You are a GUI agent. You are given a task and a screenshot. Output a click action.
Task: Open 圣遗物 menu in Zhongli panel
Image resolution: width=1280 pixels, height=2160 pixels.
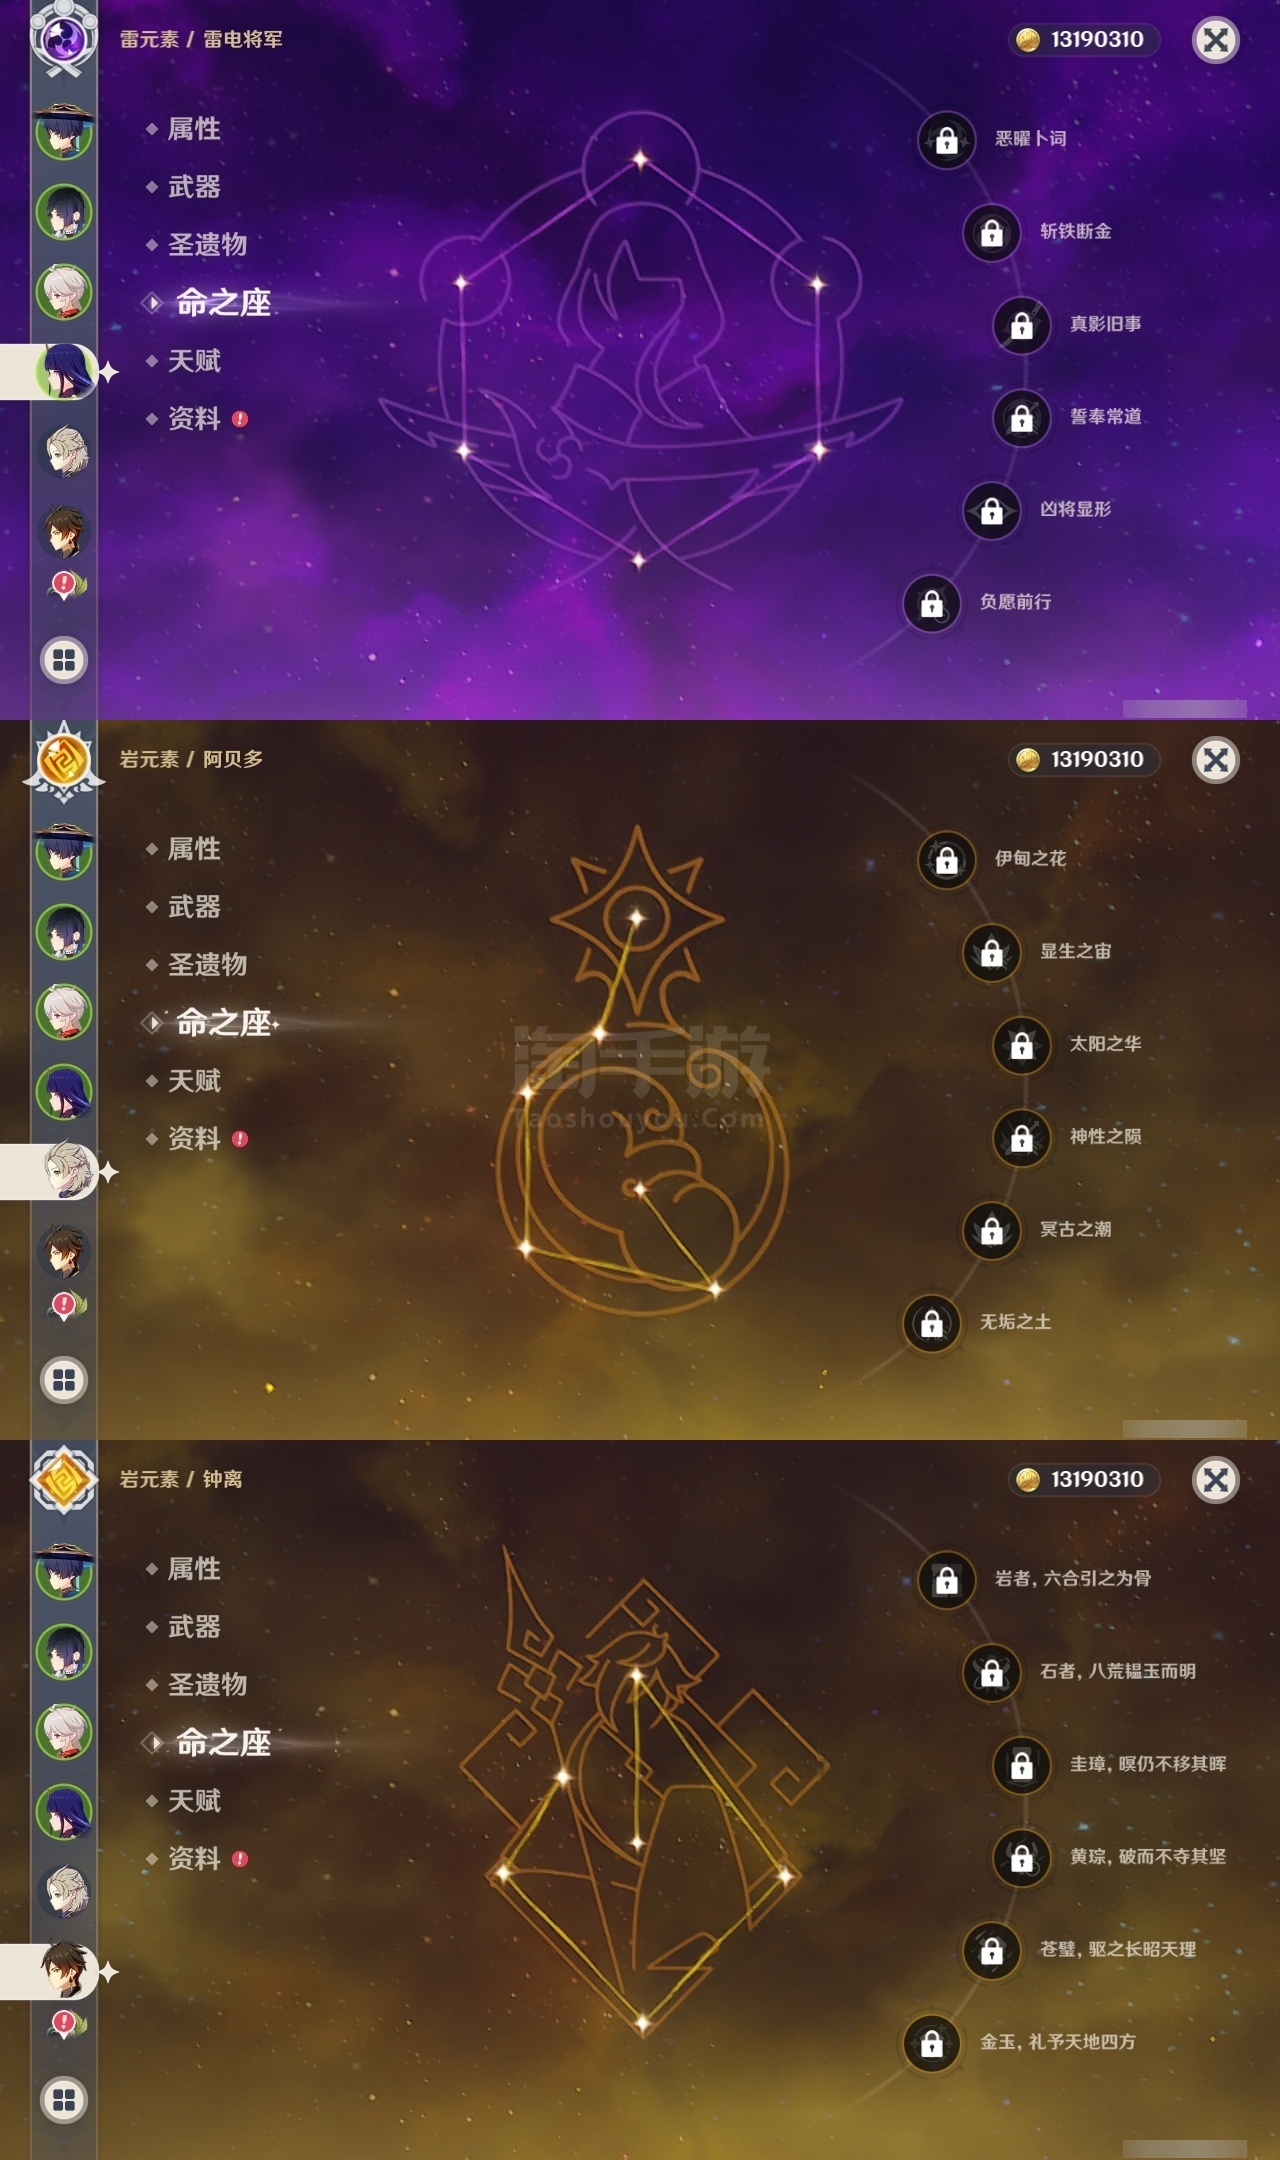[x=207, y=1685]
